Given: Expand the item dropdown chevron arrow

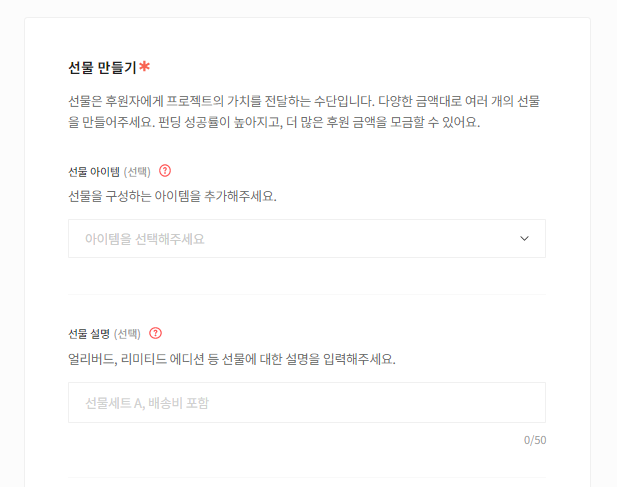Looking at the screenshot, I should (x=525, y=239).
